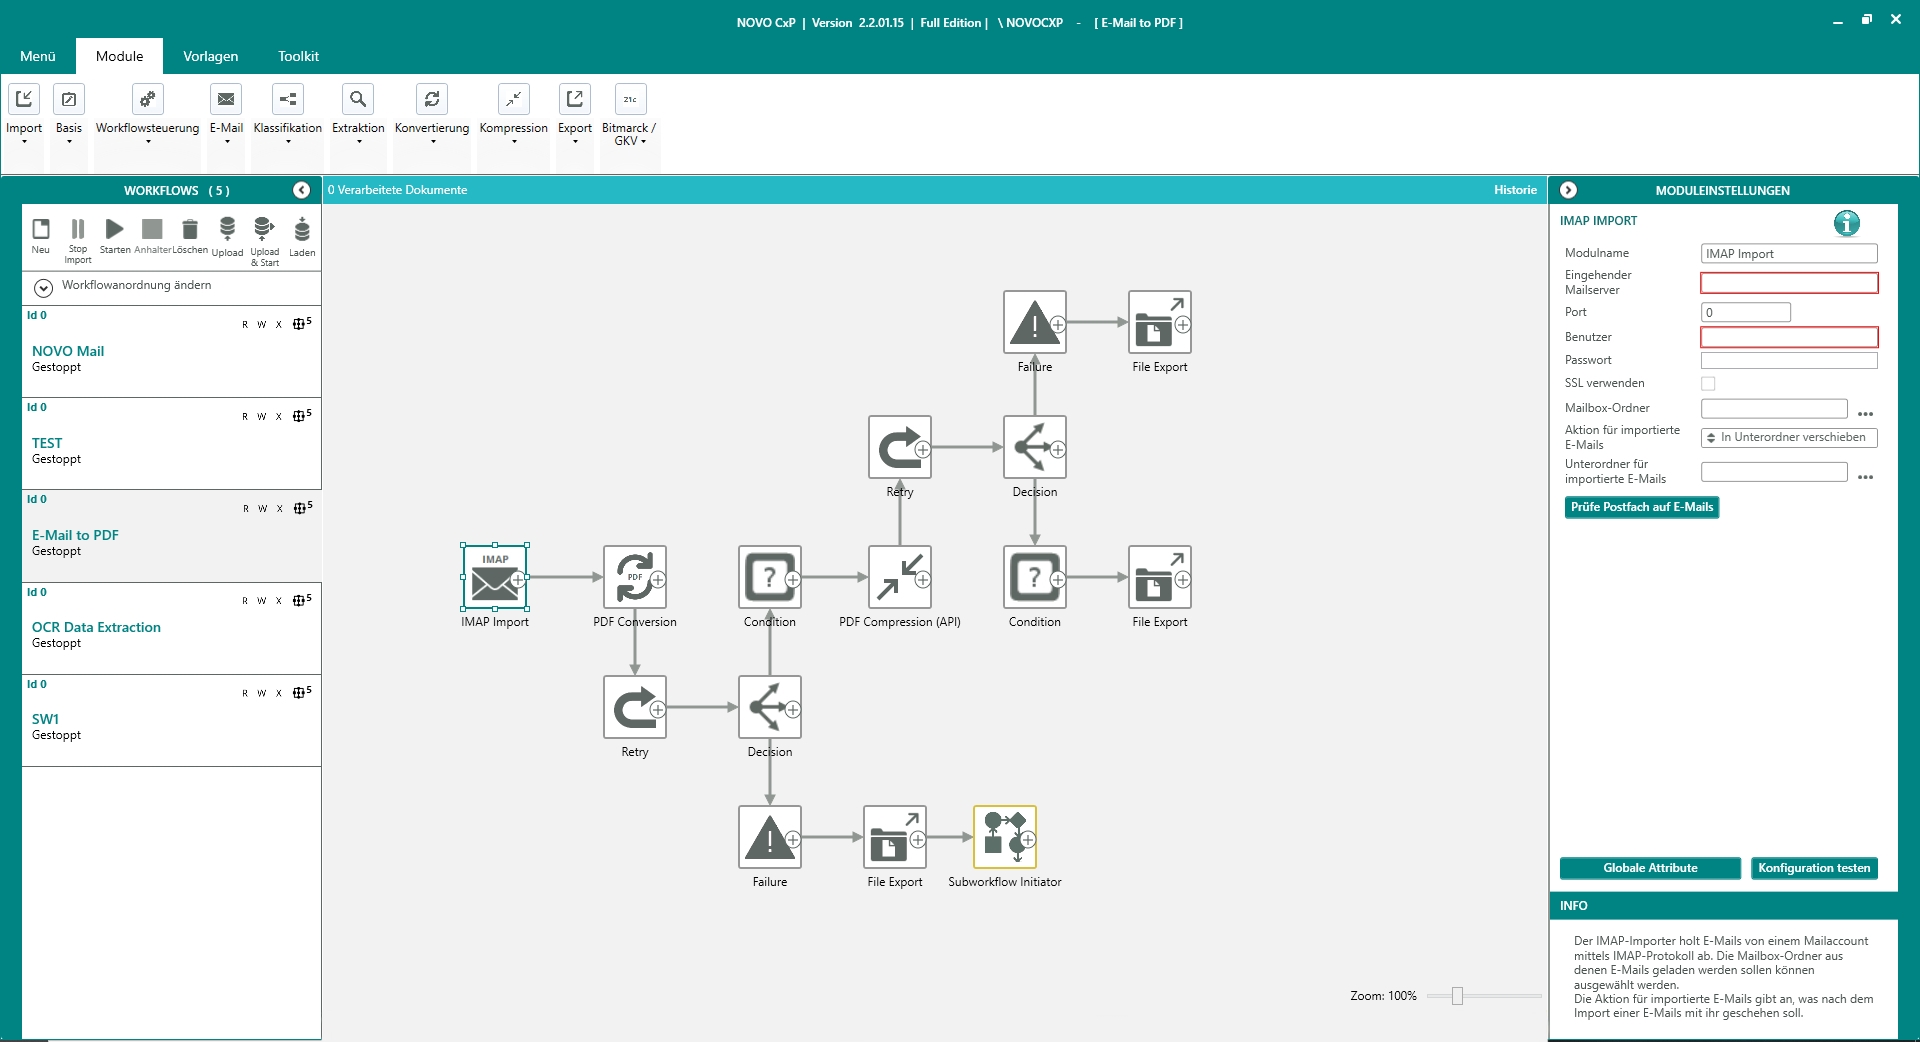Click the Benutzer input field
This screenshot has height=1042, width=1920.
coord(1789,337)
